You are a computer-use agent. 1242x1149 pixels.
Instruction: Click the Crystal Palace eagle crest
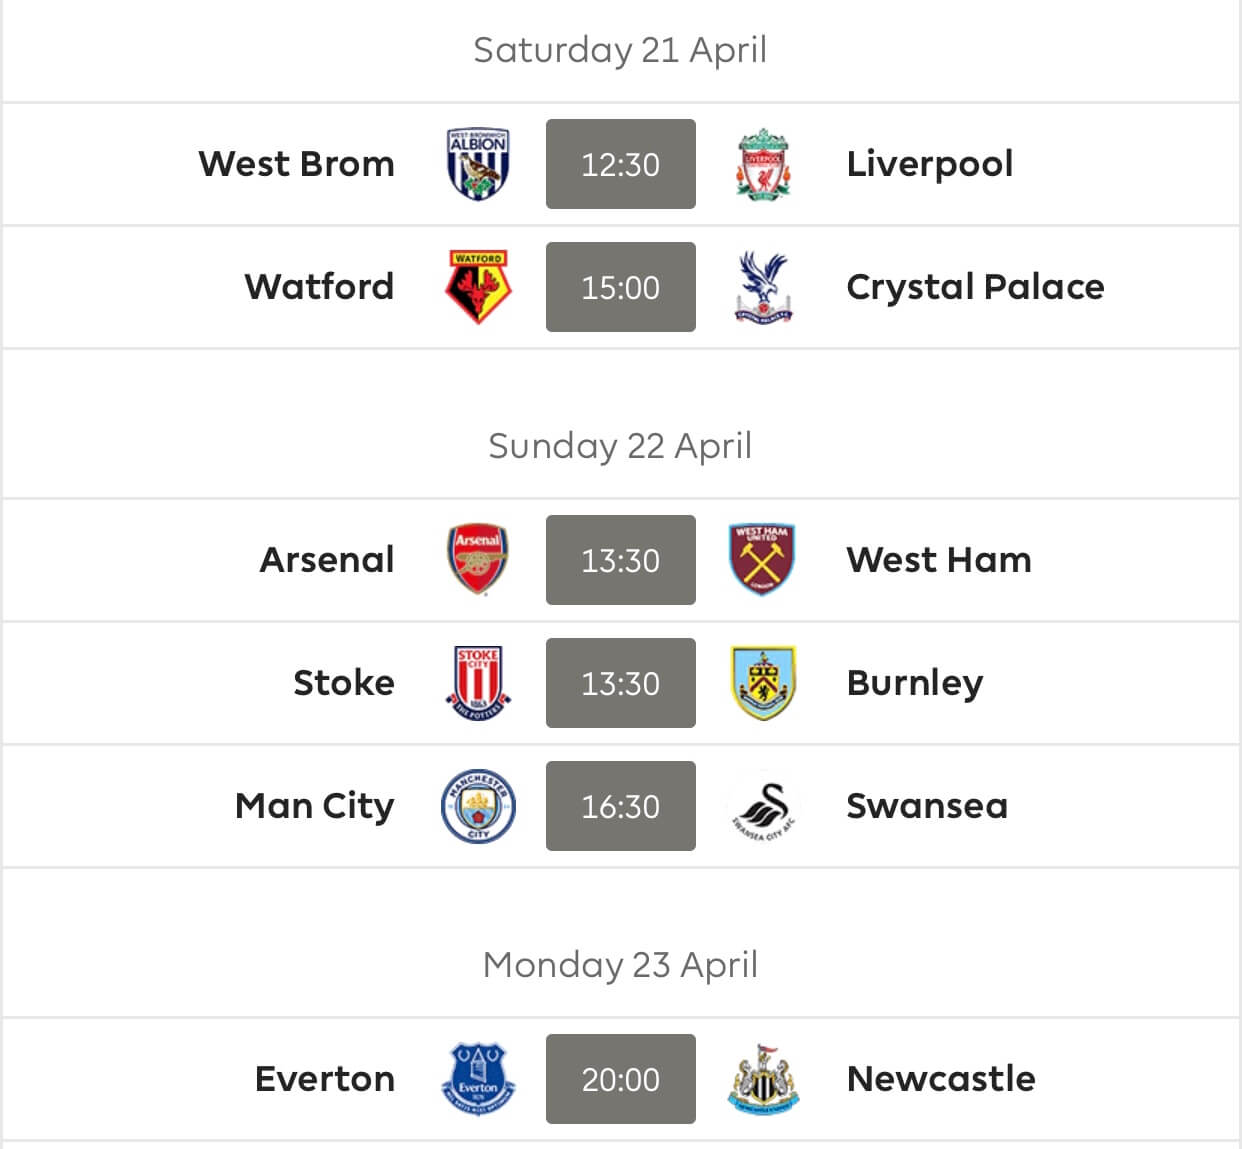coord(764,287)
